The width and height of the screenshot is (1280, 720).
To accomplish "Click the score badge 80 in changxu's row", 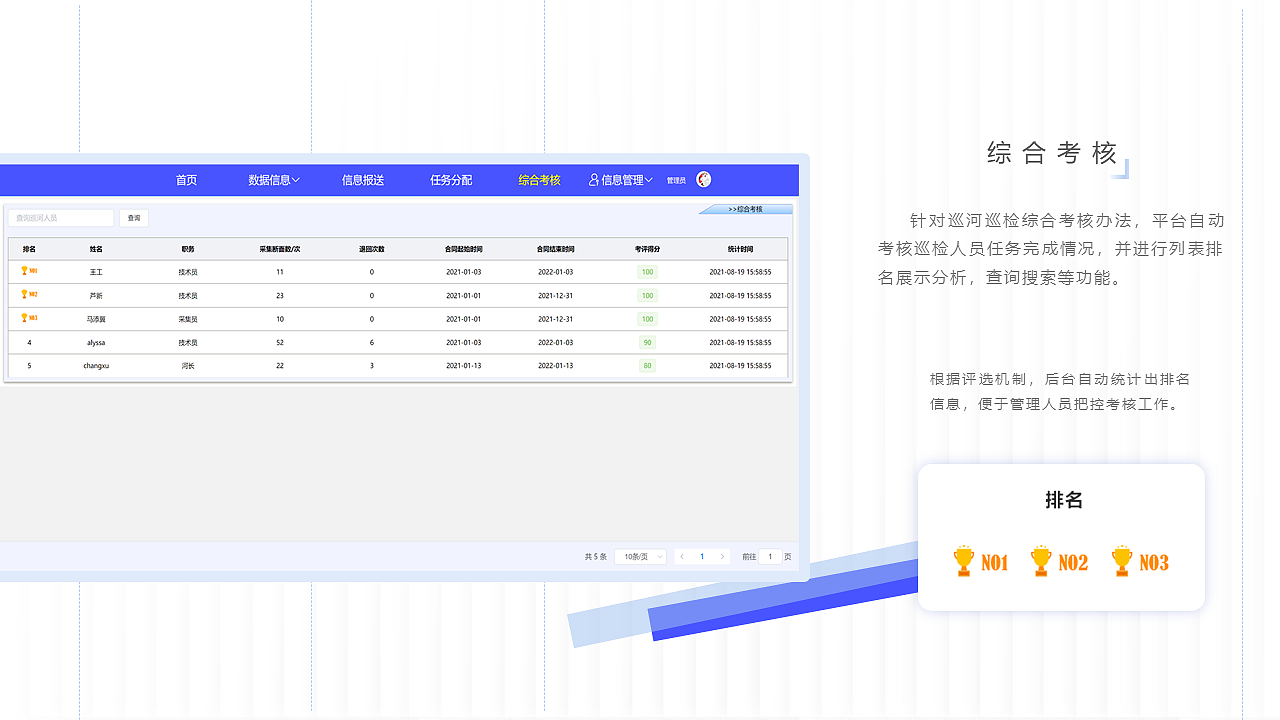I will click(x=648, y=366).
